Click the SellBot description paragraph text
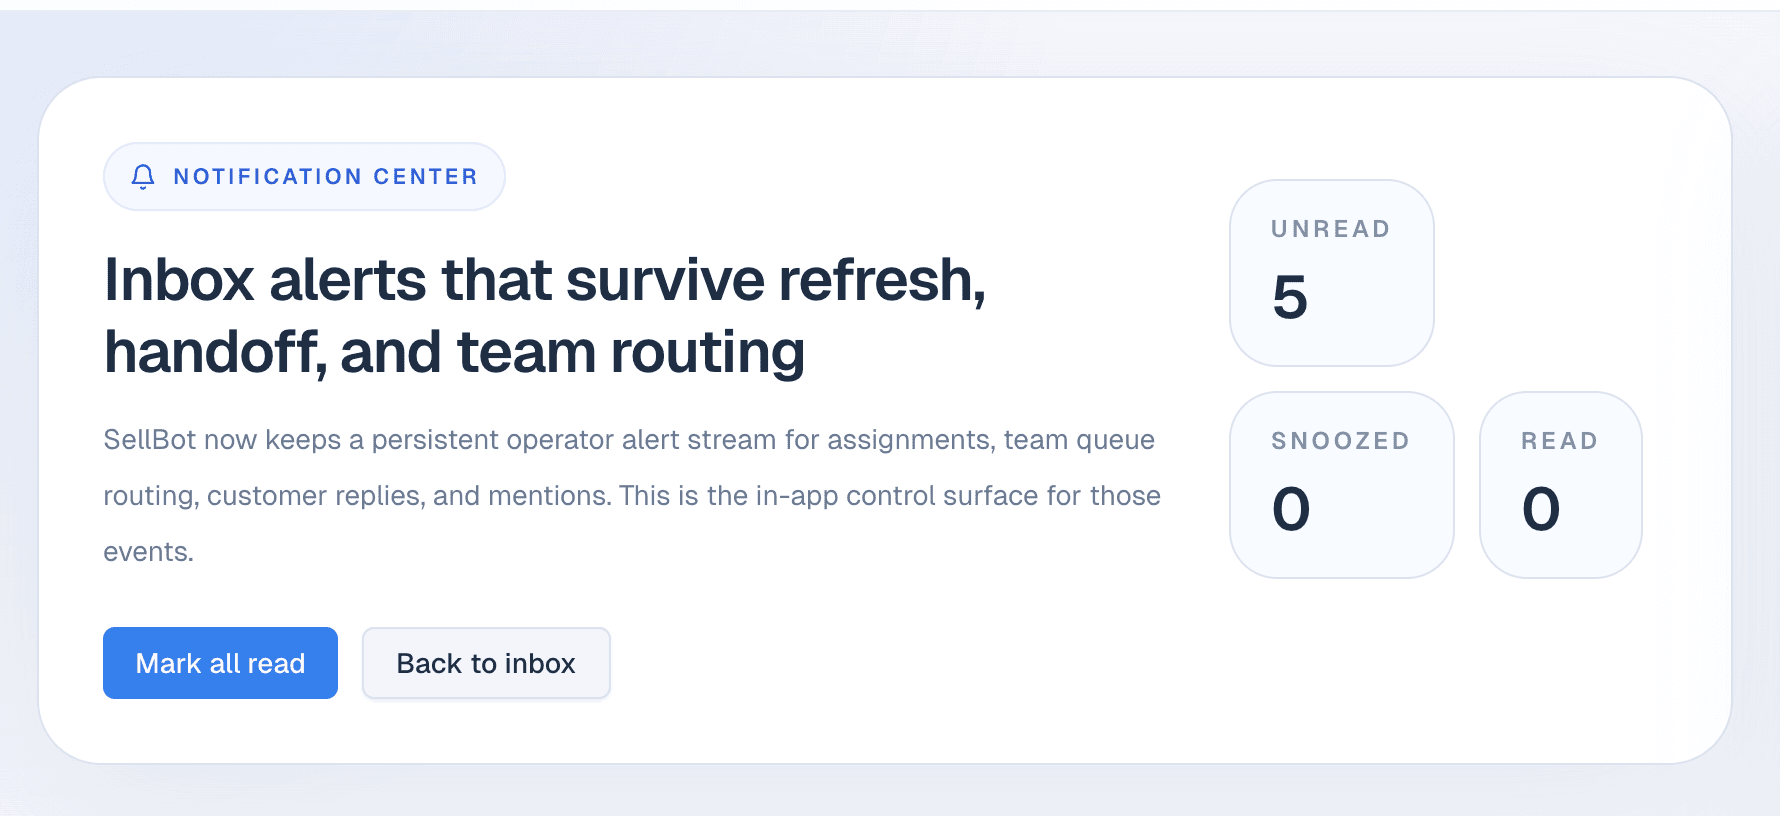 [630, 495]
